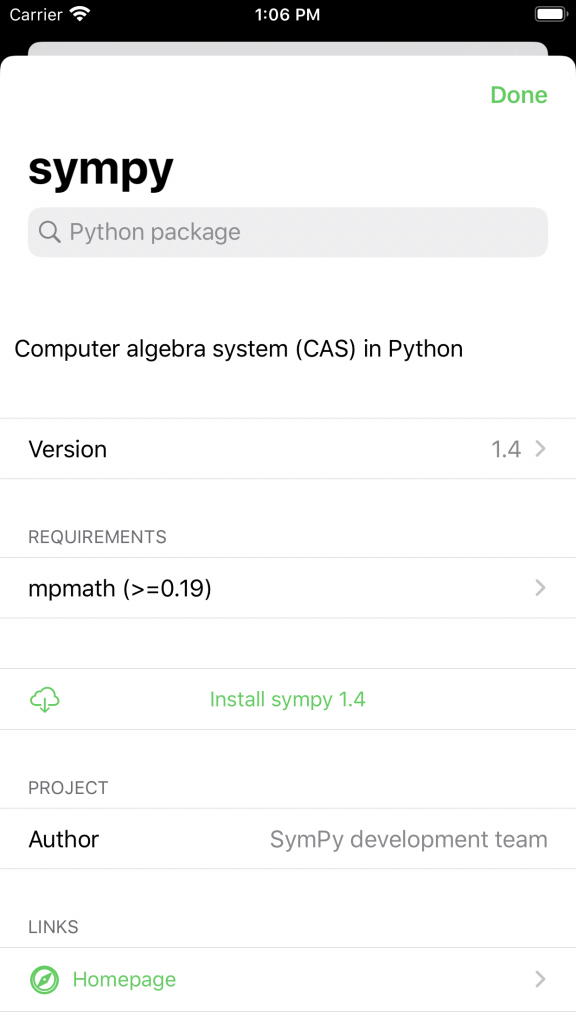Screen dimensions: 576x1024
Task: Tap Install sympy 1.4
Action: [287, 699]
